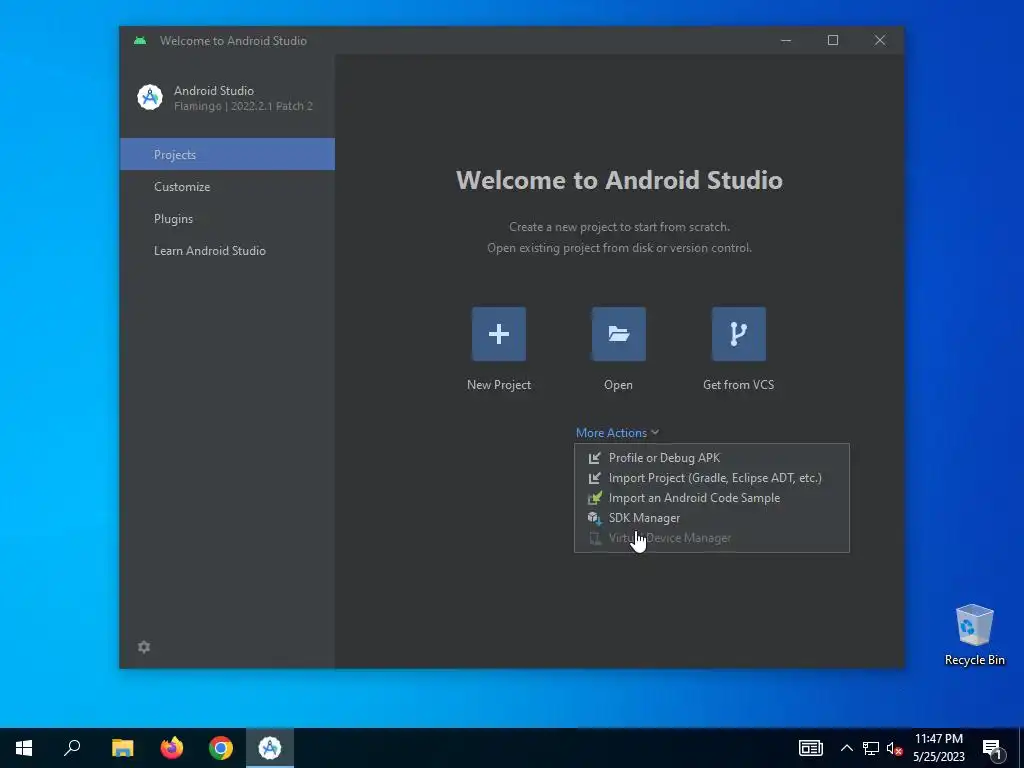This screenshot has width=1024, height=768.
Task: Click the green Android icon in title bar
Action: point(140,40)
